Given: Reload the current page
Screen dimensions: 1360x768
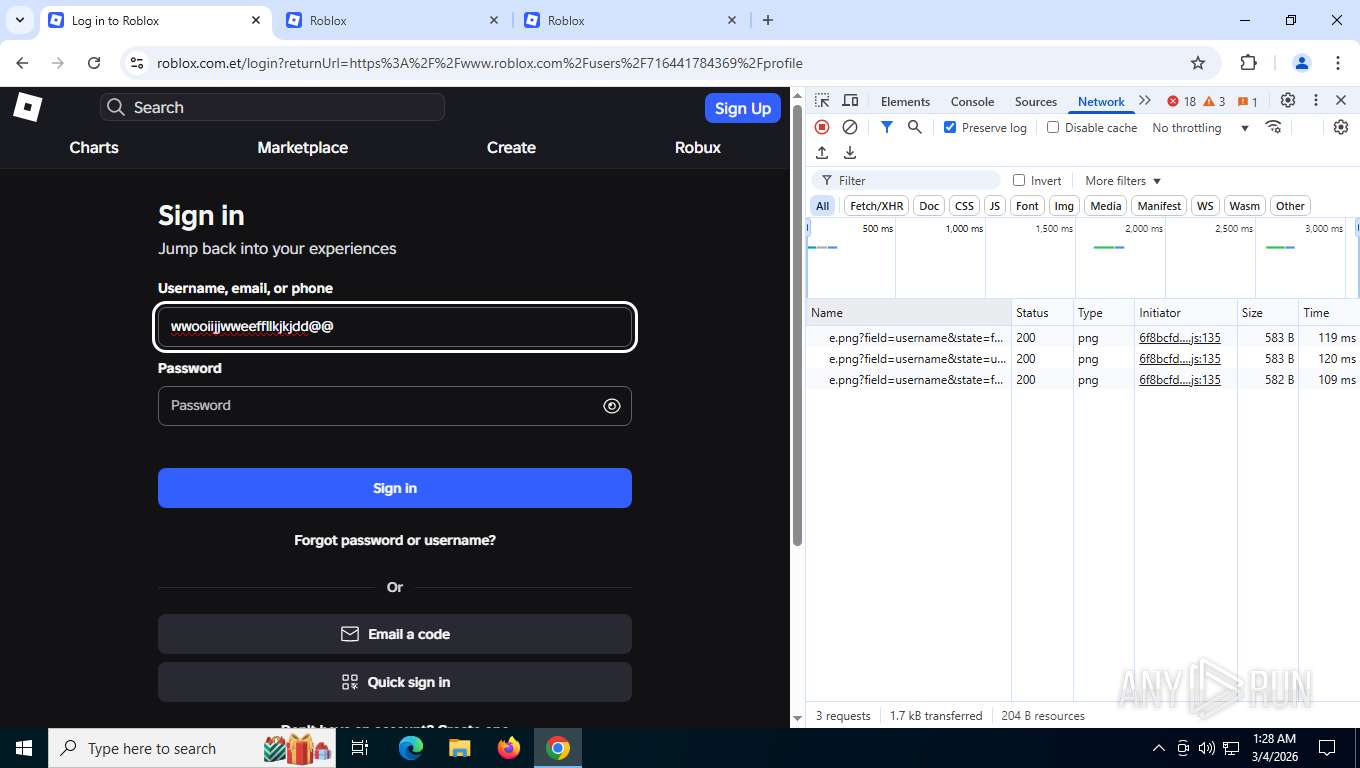Looking at the screenshot, I should tap(94, 63).
